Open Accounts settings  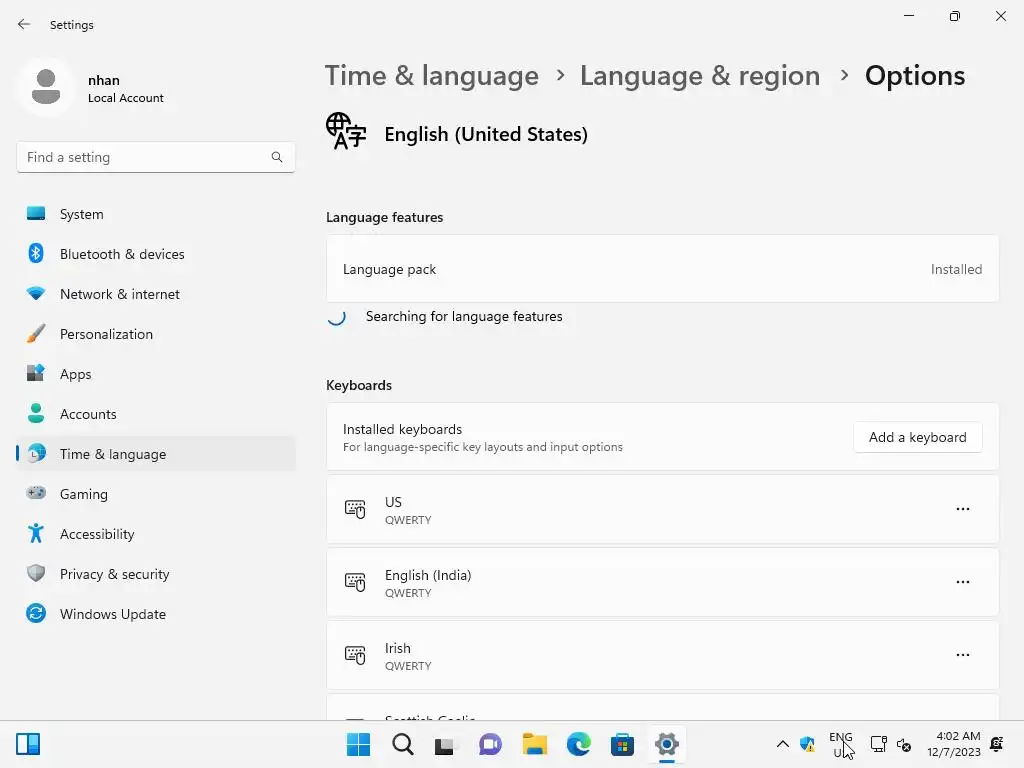[x=155, y=414]
